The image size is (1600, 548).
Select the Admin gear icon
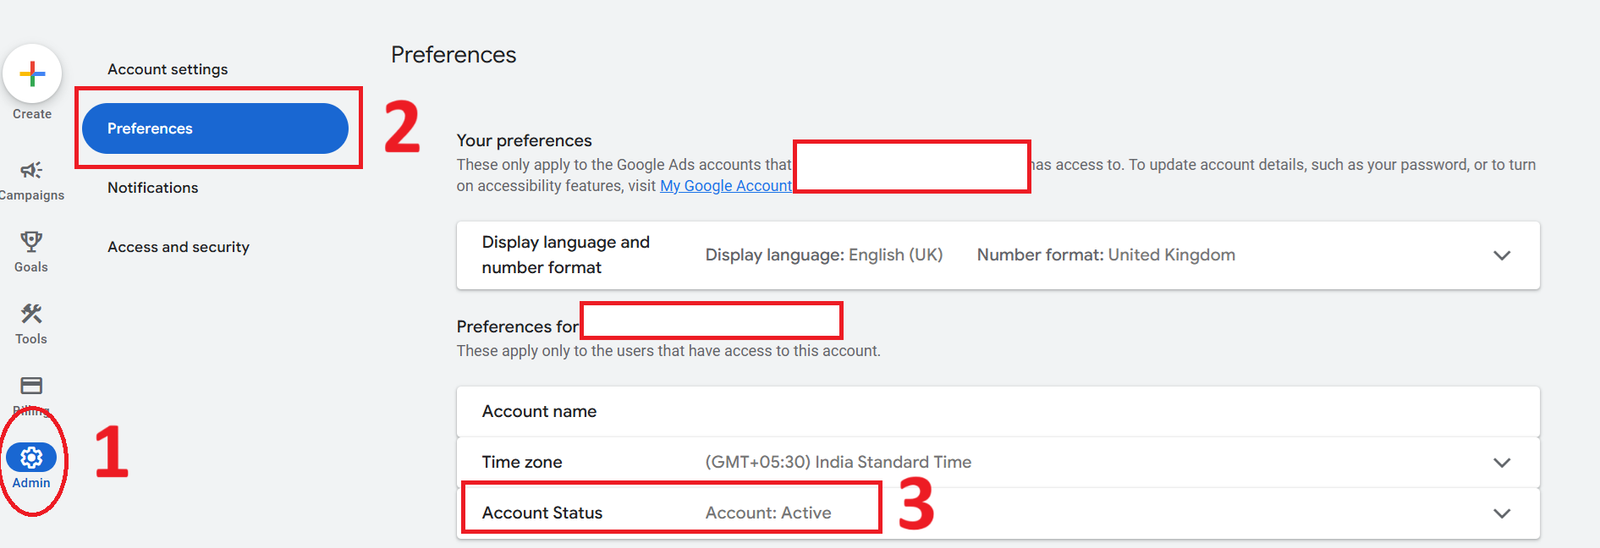tap(31, 458)
